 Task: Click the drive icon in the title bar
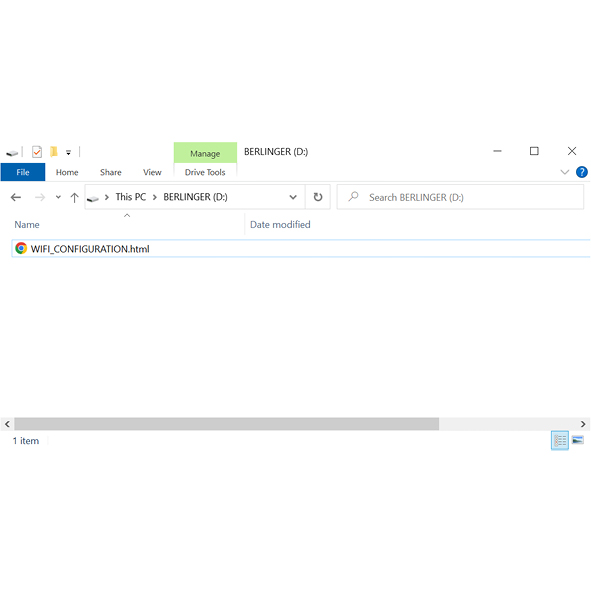pyautogui.click(x=12, y=152)
